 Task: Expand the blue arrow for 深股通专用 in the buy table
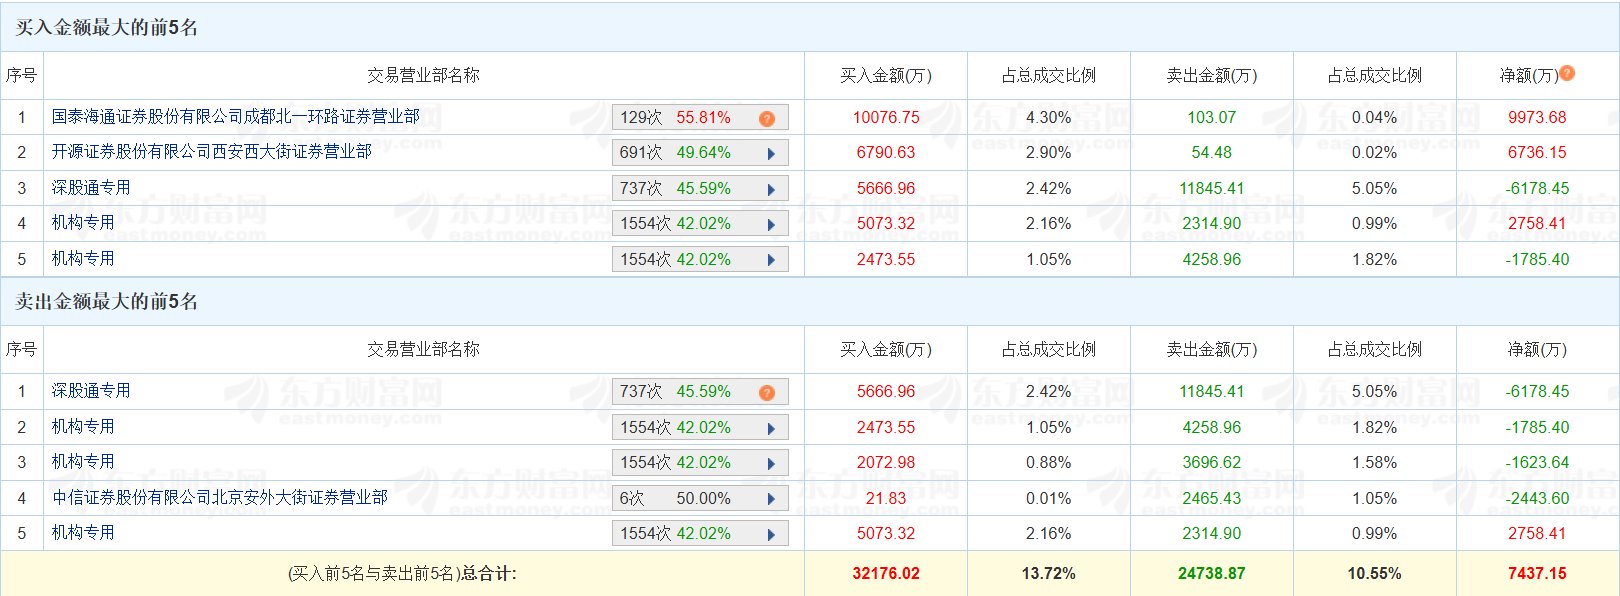[x=771, y=189]
